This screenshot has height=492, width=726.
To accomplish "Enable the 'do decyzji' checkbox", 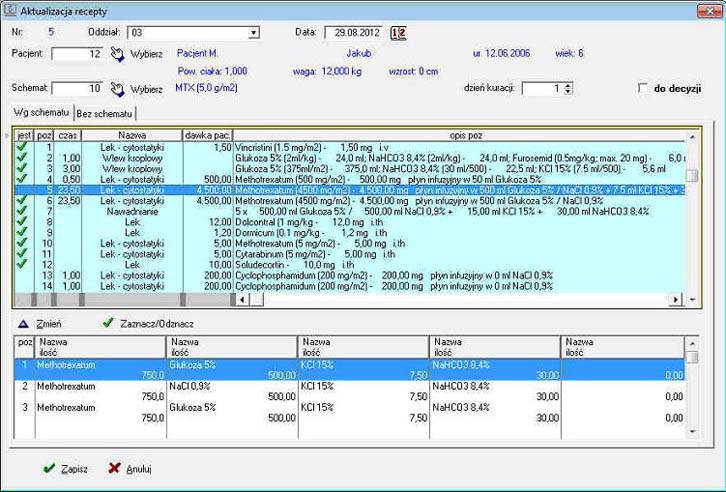I will coord(643,89).
